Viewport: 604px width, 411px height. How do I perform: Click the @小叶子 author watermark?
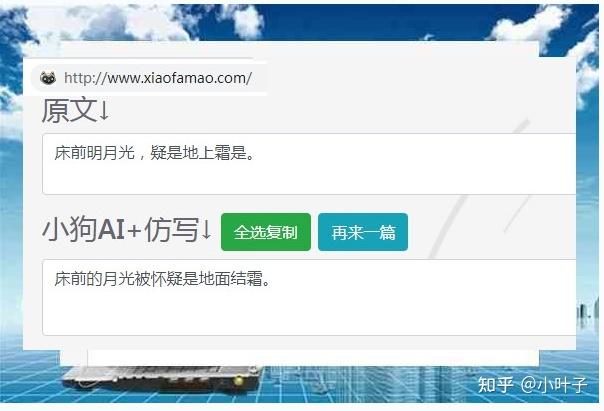pyautogui.click(x=554, y=384)
